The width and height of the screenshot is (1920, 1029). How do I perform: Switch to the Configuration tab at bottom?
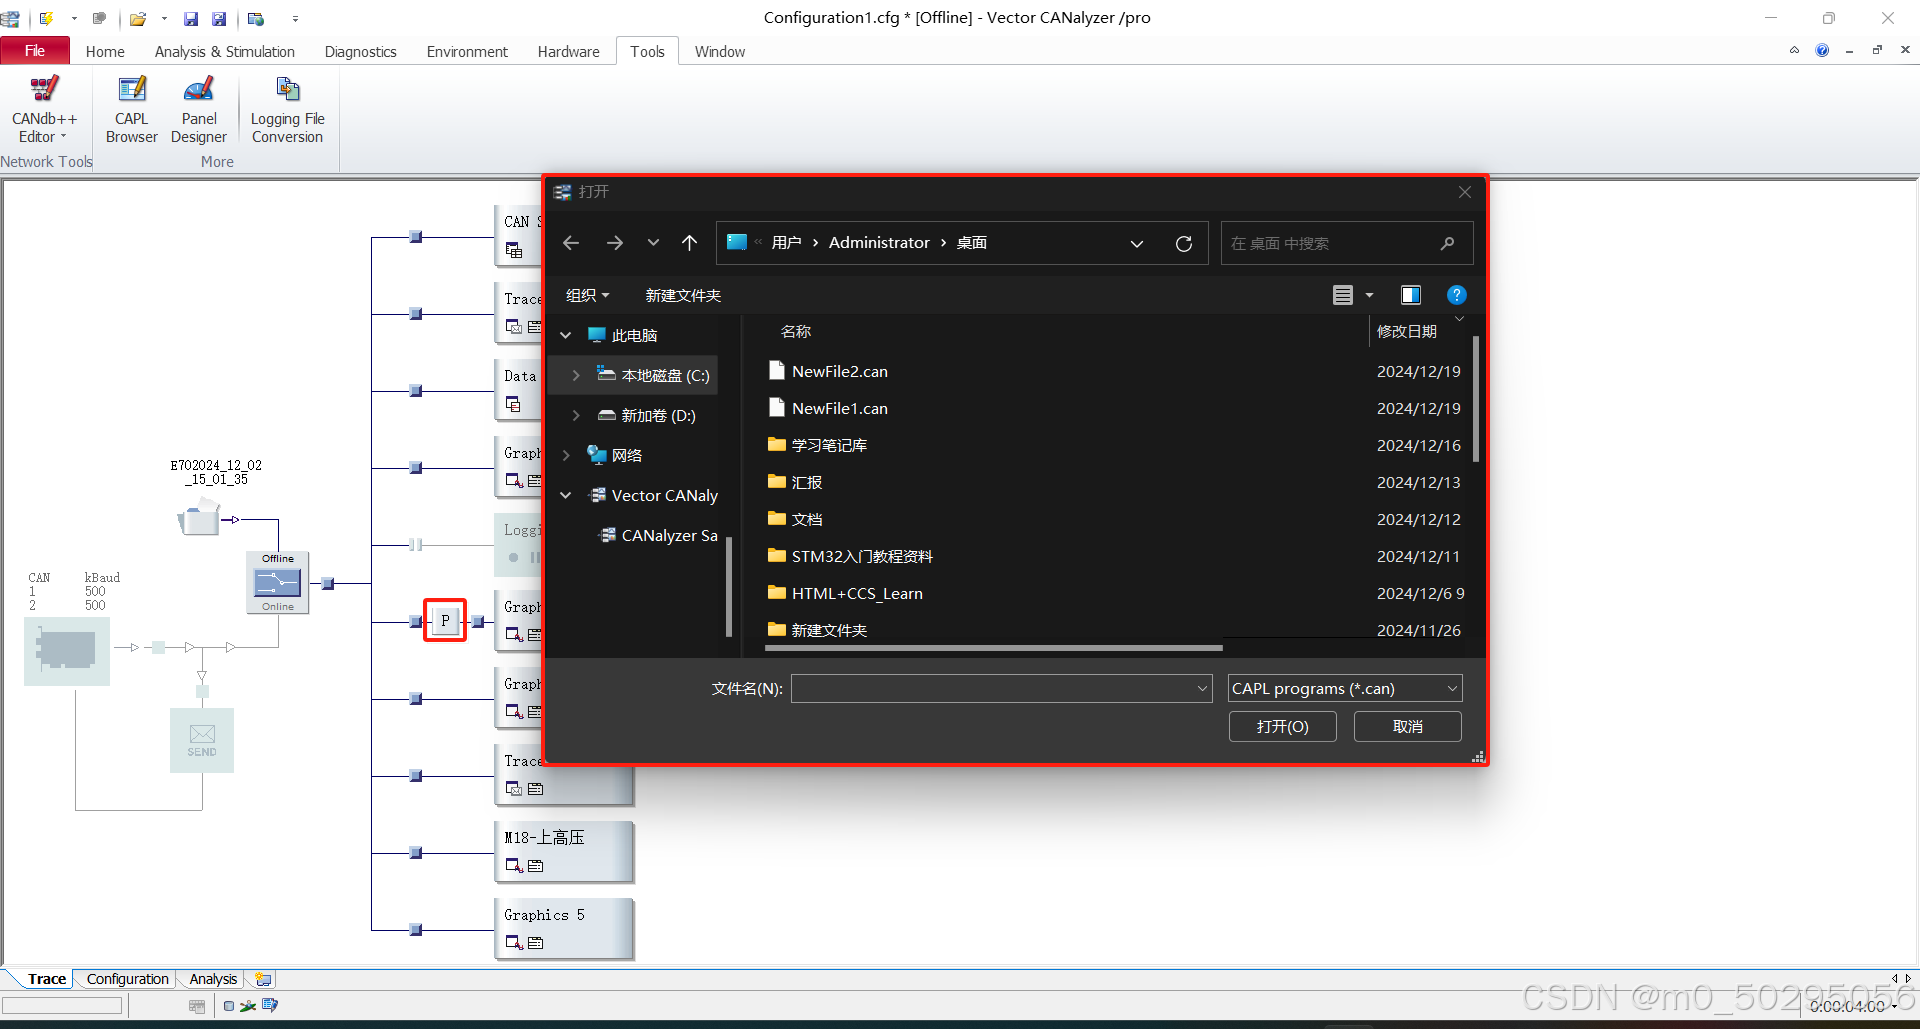point(126,978)
